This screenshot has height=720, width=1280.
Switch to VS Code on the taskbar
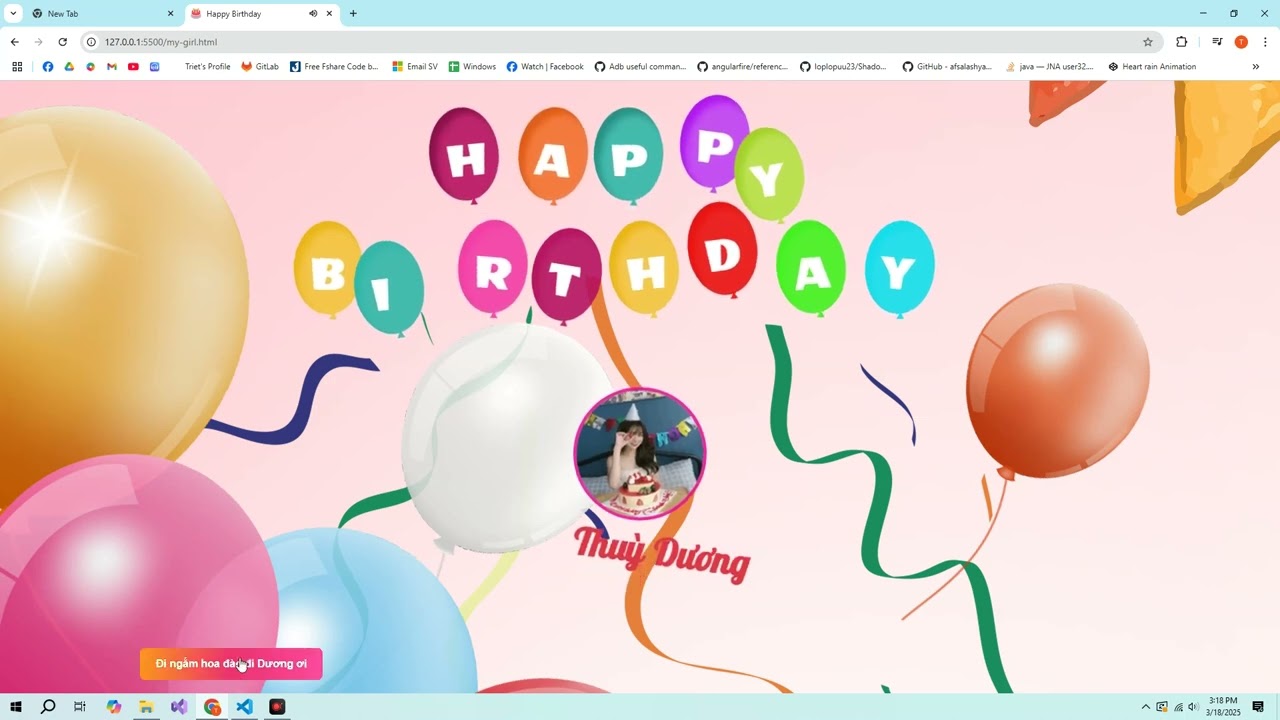(245, 707)
